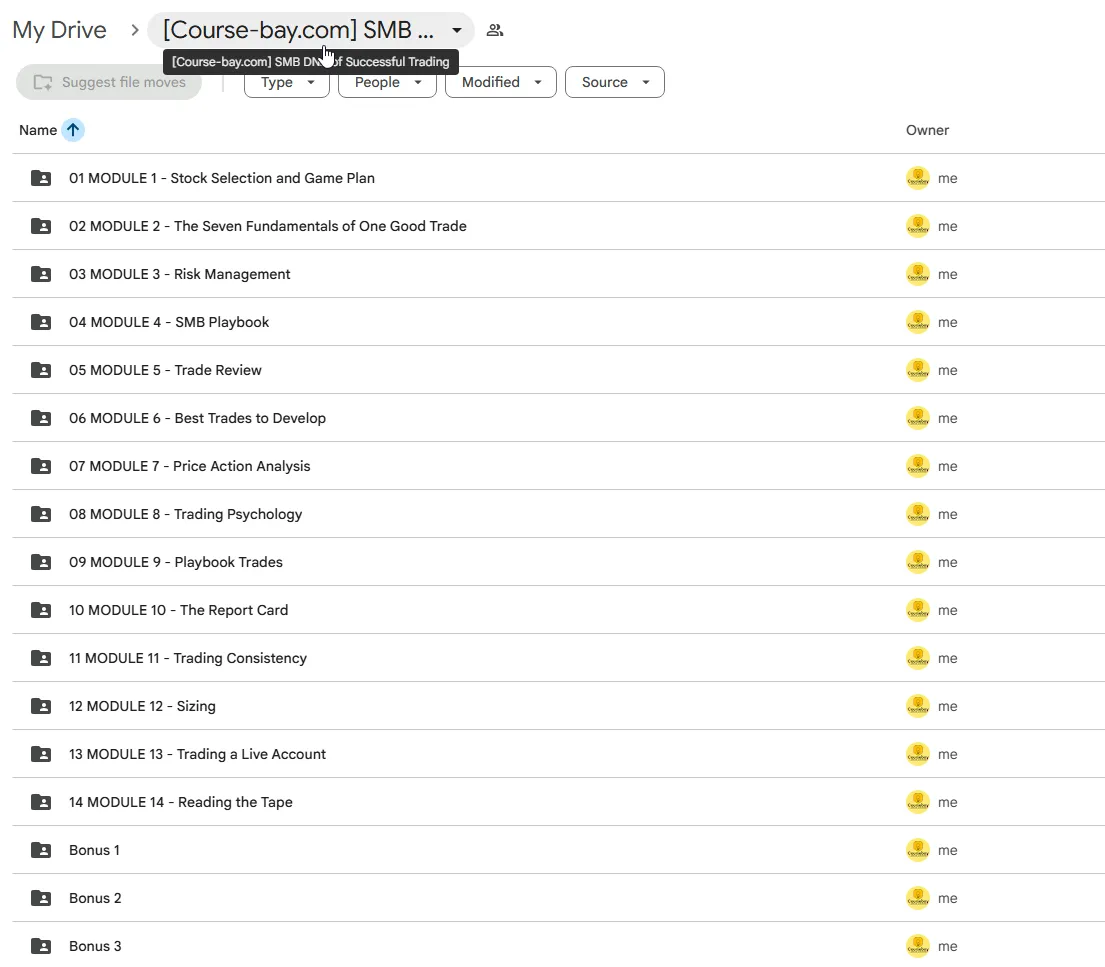Open the Source filter dropdown
Viewport: 1105px width, 967px height.
(x=615, y=82)
